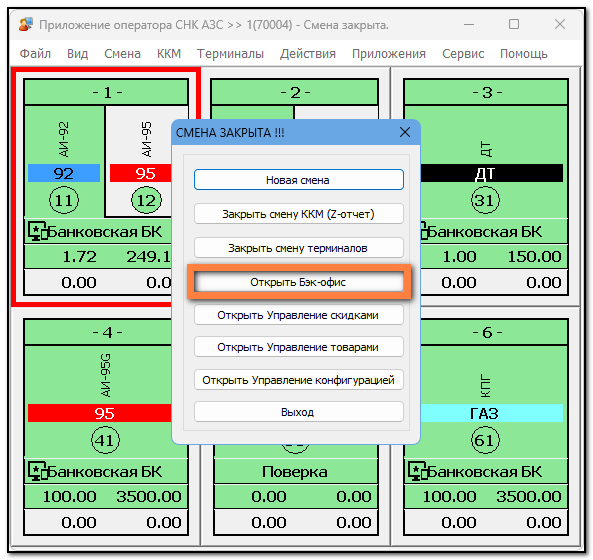Click 'Открыть Управление скидками' button
Screen dimensions: 593x560
[x=299, y=315]
